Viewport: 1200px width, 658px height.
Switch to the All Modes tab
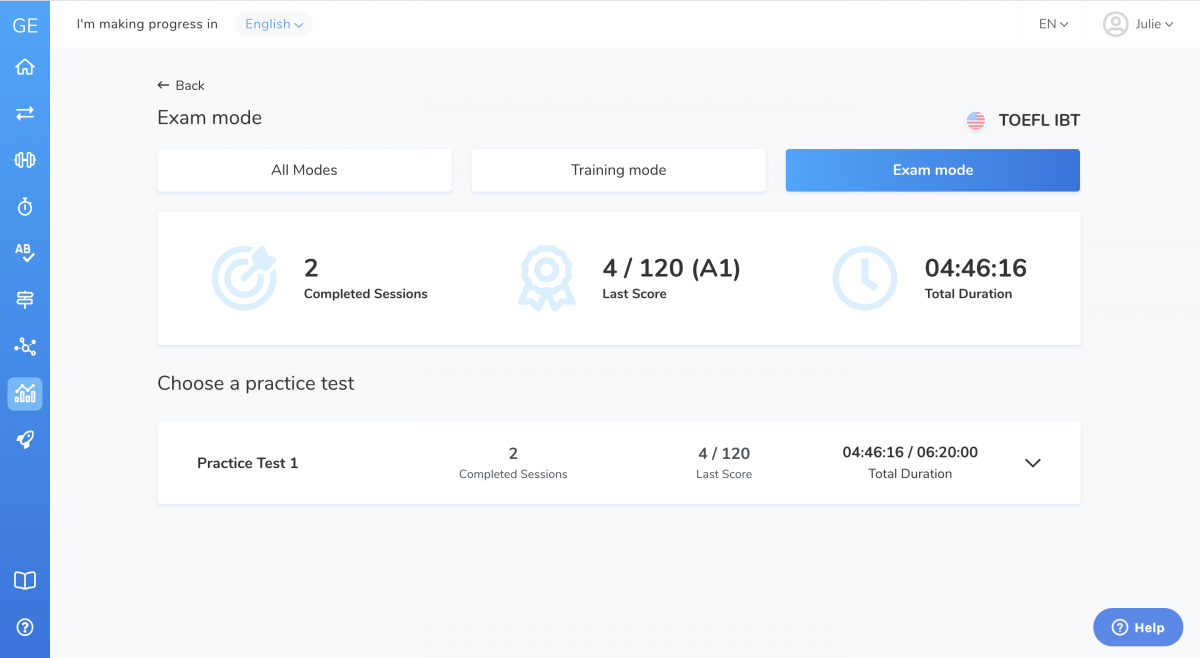pos(304,170)
